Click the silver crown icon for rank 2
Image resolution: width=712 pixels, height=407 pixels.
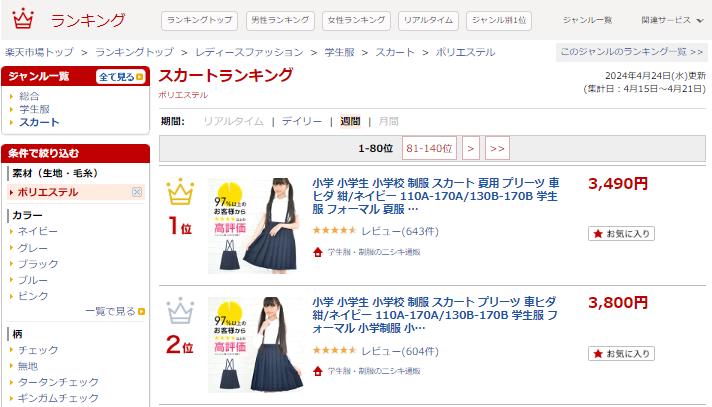click(180, 311)
